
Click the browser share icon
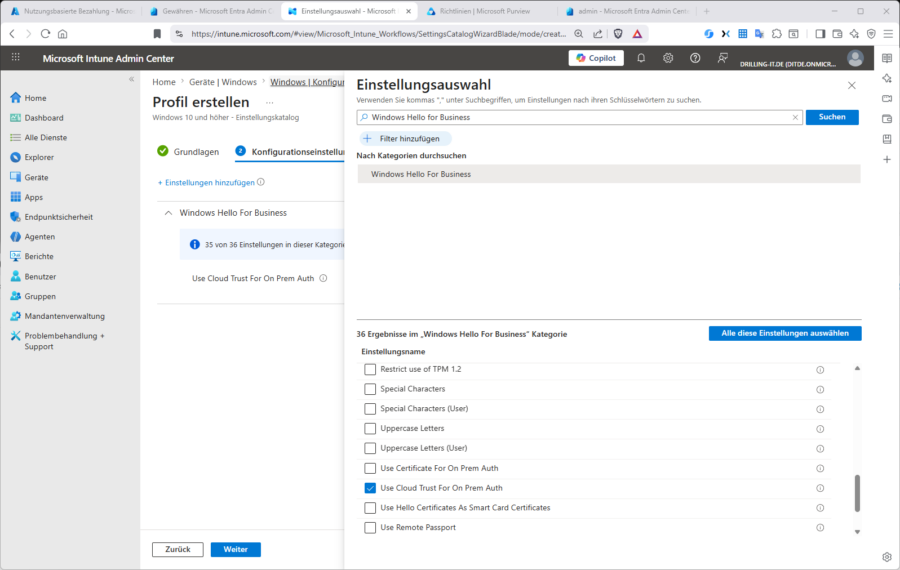click(x=598, y=34)
